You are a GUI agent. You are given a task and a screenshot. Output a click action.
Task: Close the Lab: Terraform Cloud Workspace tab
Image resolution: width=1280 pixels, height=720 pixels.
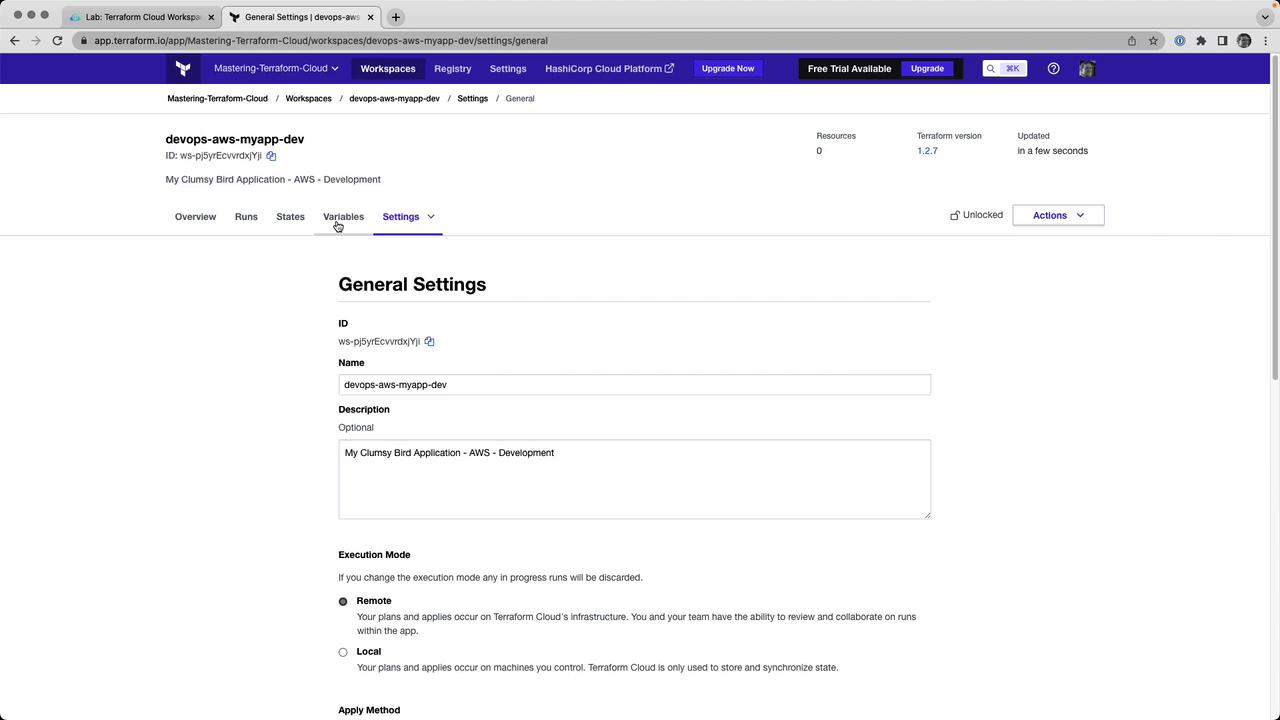(x=211, y=17)
